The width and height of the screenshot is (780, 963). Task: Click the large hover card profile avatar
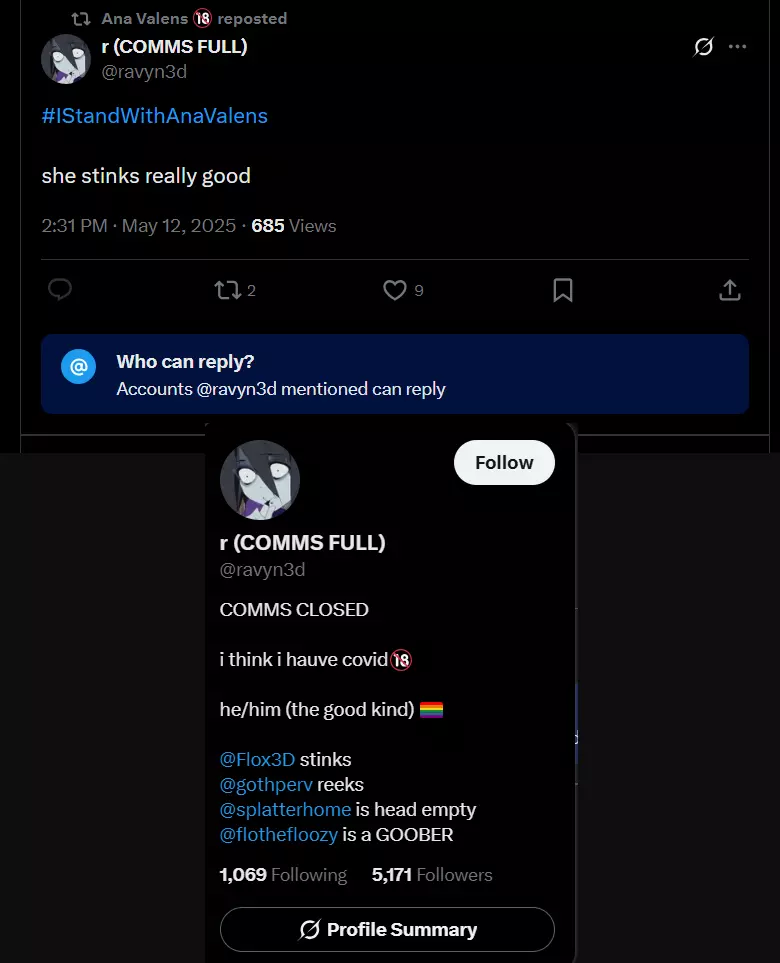tap(260, 480)
